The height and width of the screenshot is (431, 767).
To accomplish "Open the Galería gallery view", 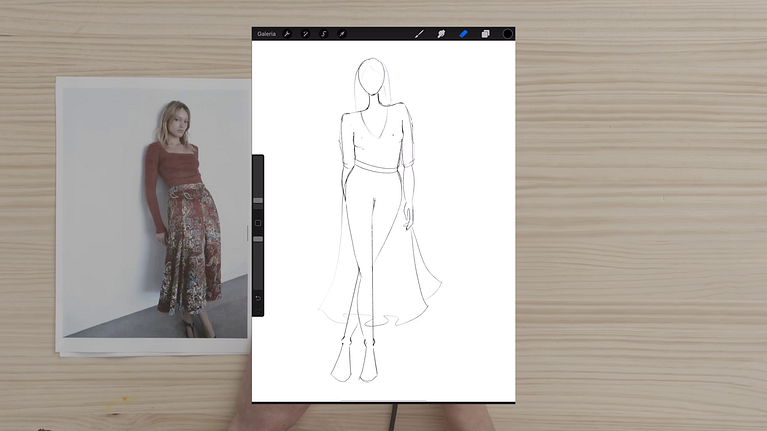I will [266, 34].
